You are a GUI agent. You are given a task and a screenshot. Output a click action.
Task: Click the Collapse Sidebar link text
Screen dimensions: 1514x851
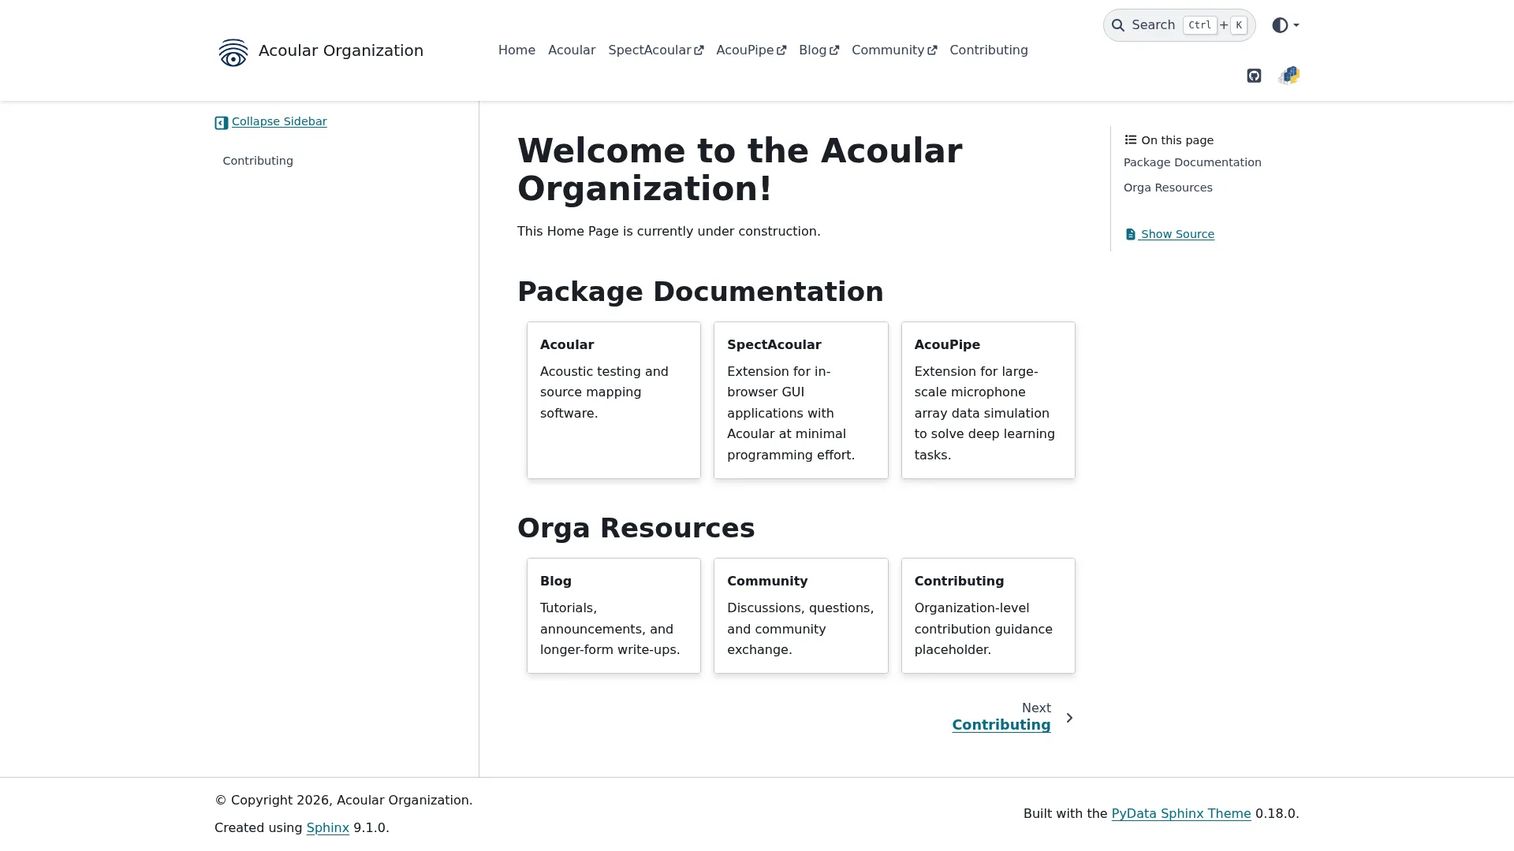(279, 122)
